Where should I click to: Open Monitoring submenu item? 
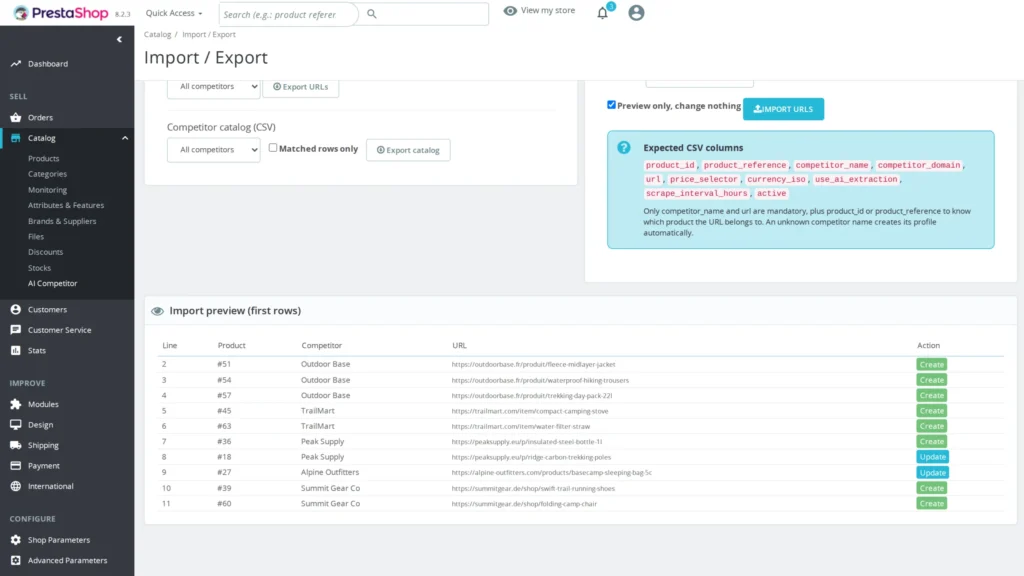[x=47, y=189]
